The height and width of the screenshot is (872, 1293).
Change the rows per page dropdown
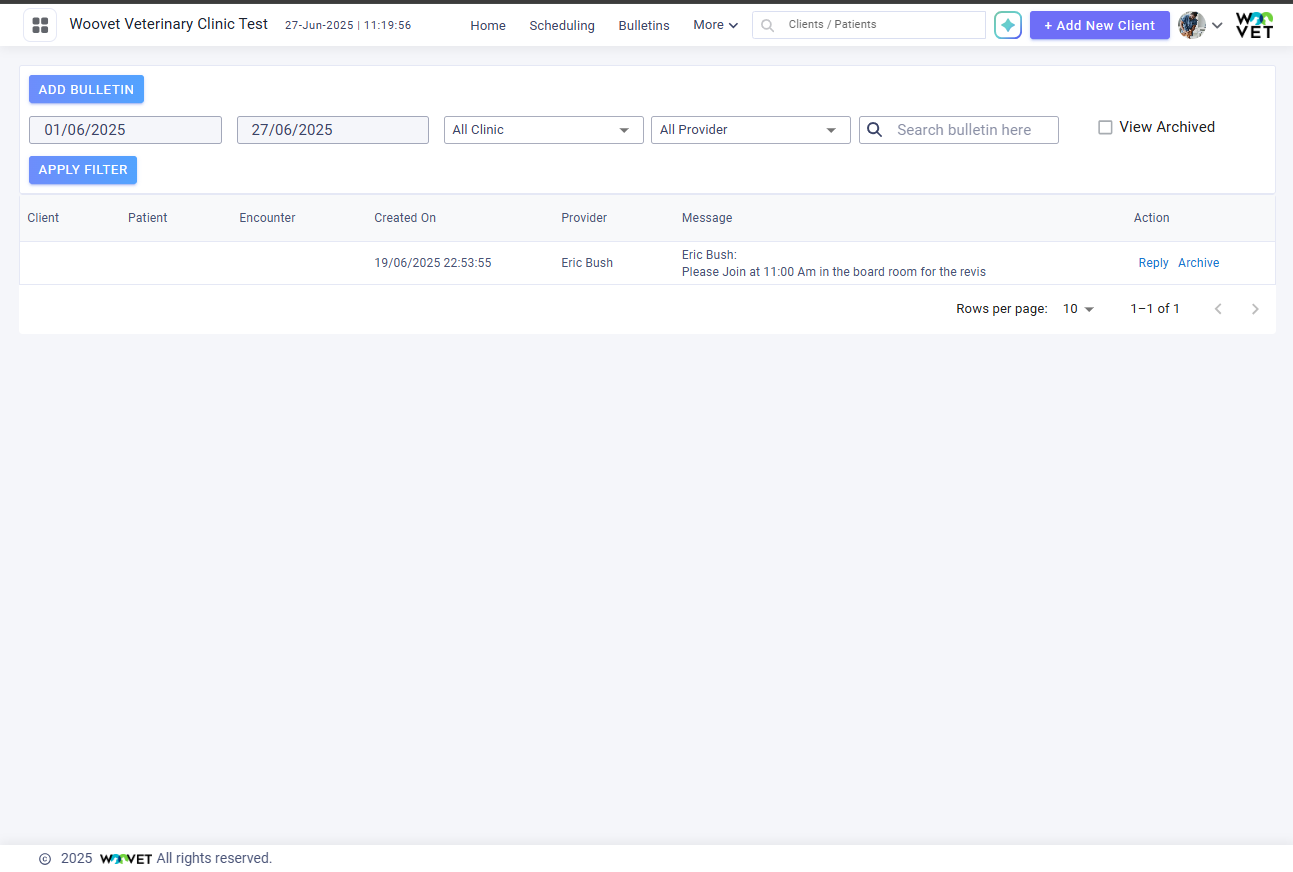pyautogui.click(x=1078, y=309)
